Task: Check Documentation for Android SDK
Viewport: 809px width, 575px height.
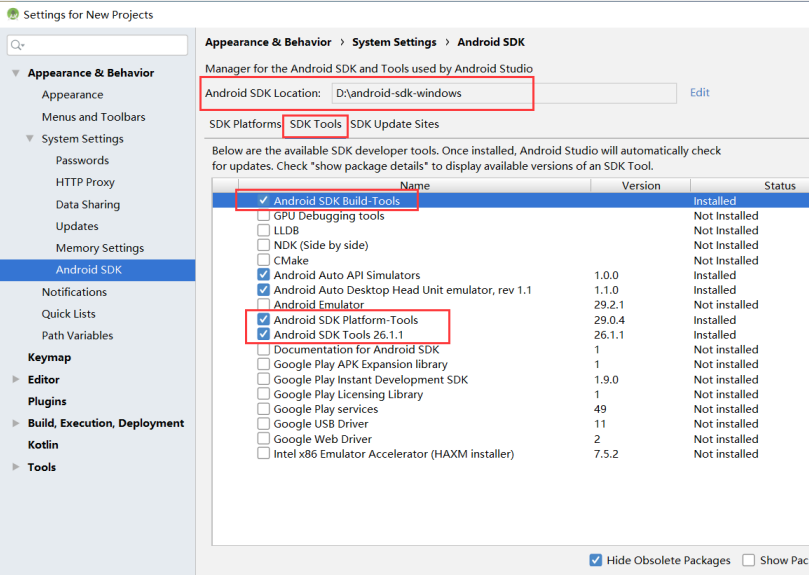Action: 264,349
